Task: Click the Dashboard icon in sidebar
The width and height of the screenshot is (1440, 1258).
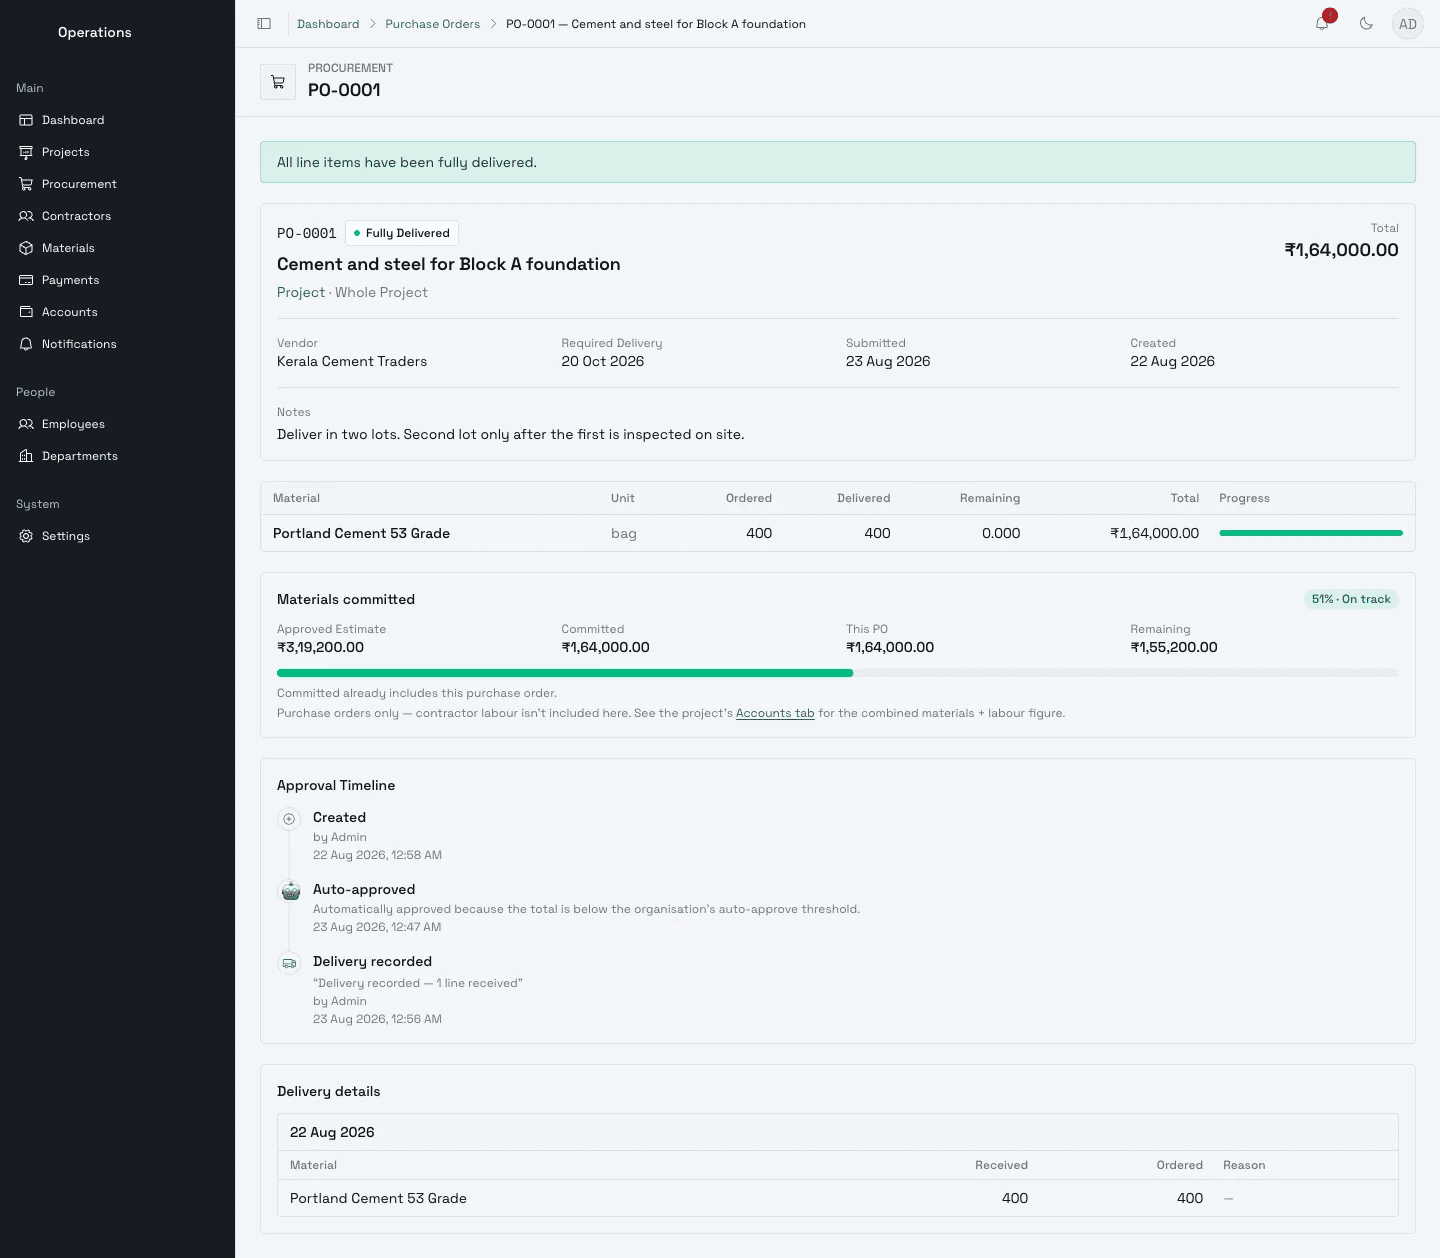Action: (26, 120)
